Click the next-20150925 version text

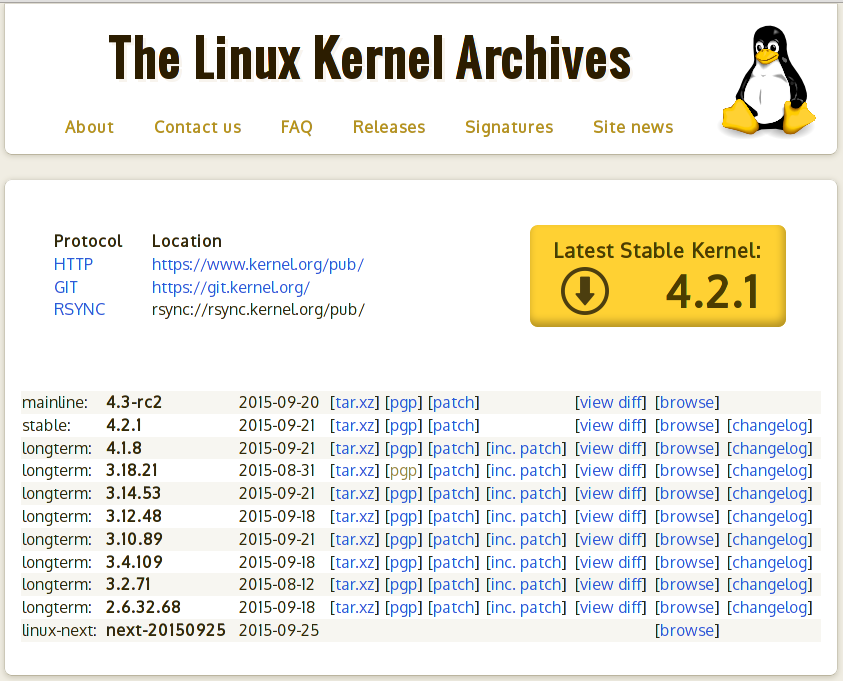point(166,630)
